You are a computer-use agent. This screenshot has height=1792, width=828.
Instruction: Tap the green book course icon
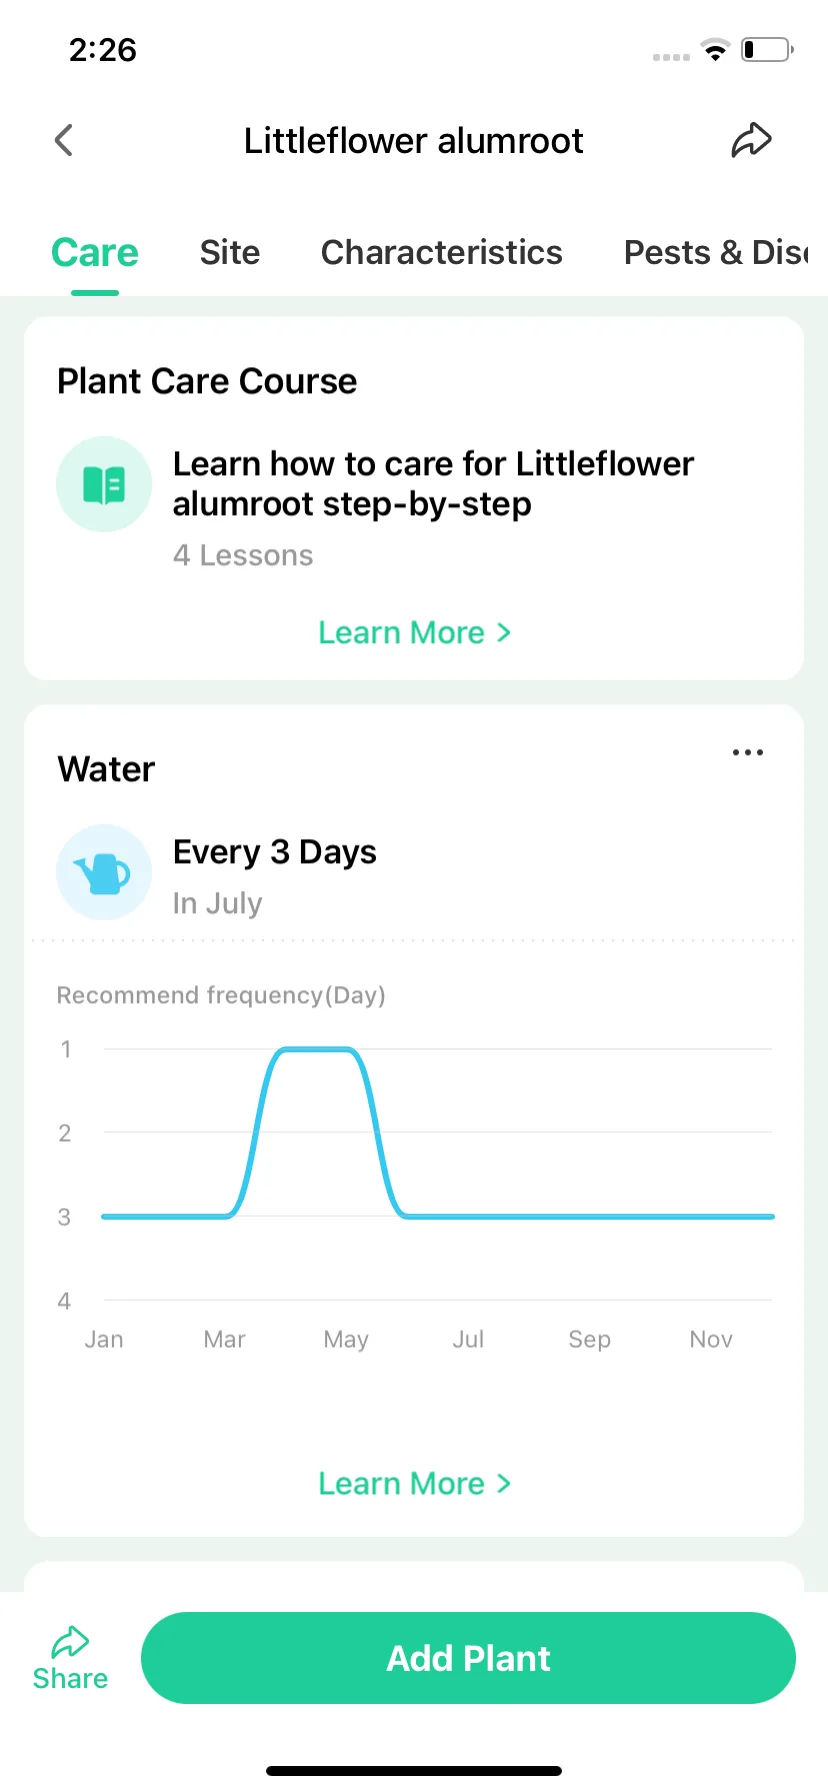104,484
